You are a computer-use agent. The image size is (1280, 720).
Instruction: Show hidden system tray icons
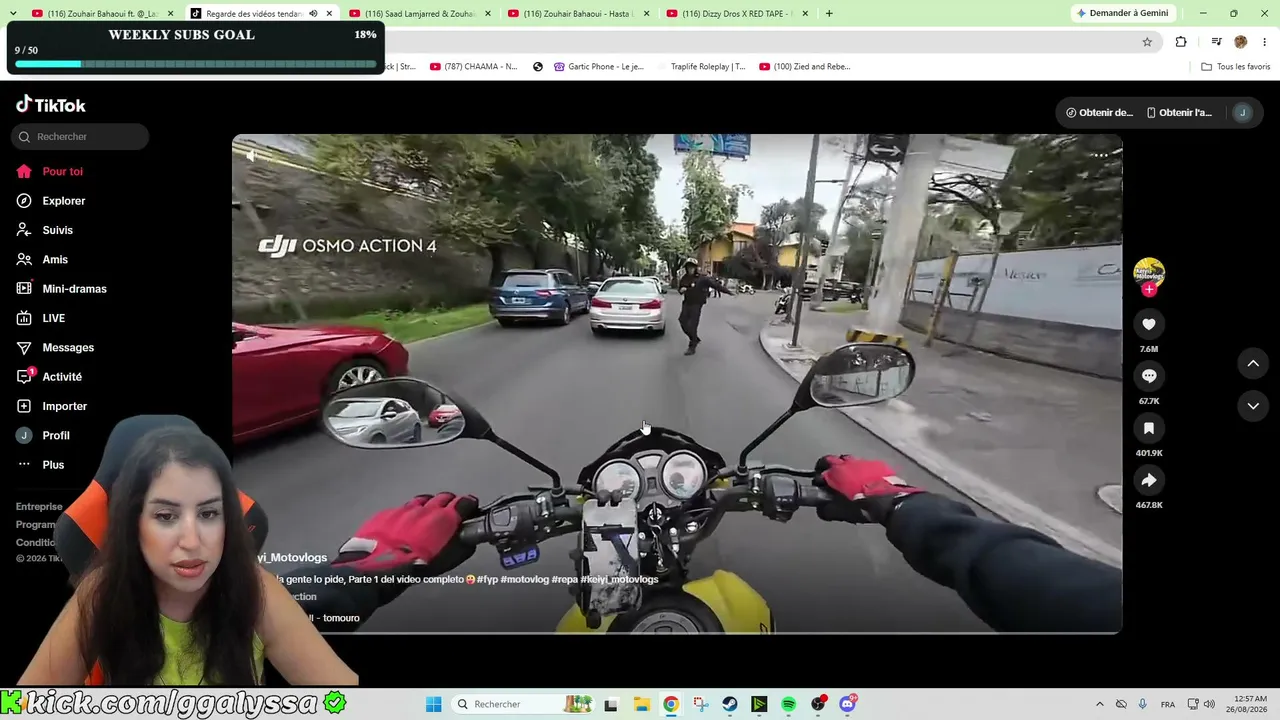(x=1100, y=704)
